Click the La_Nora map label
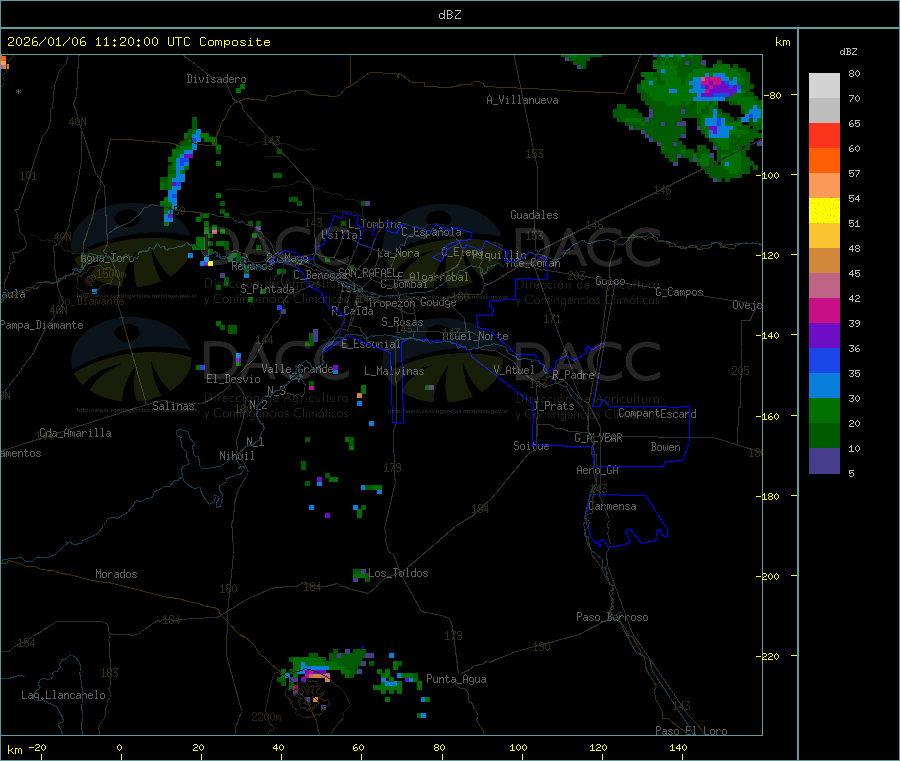Screen dimensions: 900x761 pyautogui.click(x=398, y=253)
